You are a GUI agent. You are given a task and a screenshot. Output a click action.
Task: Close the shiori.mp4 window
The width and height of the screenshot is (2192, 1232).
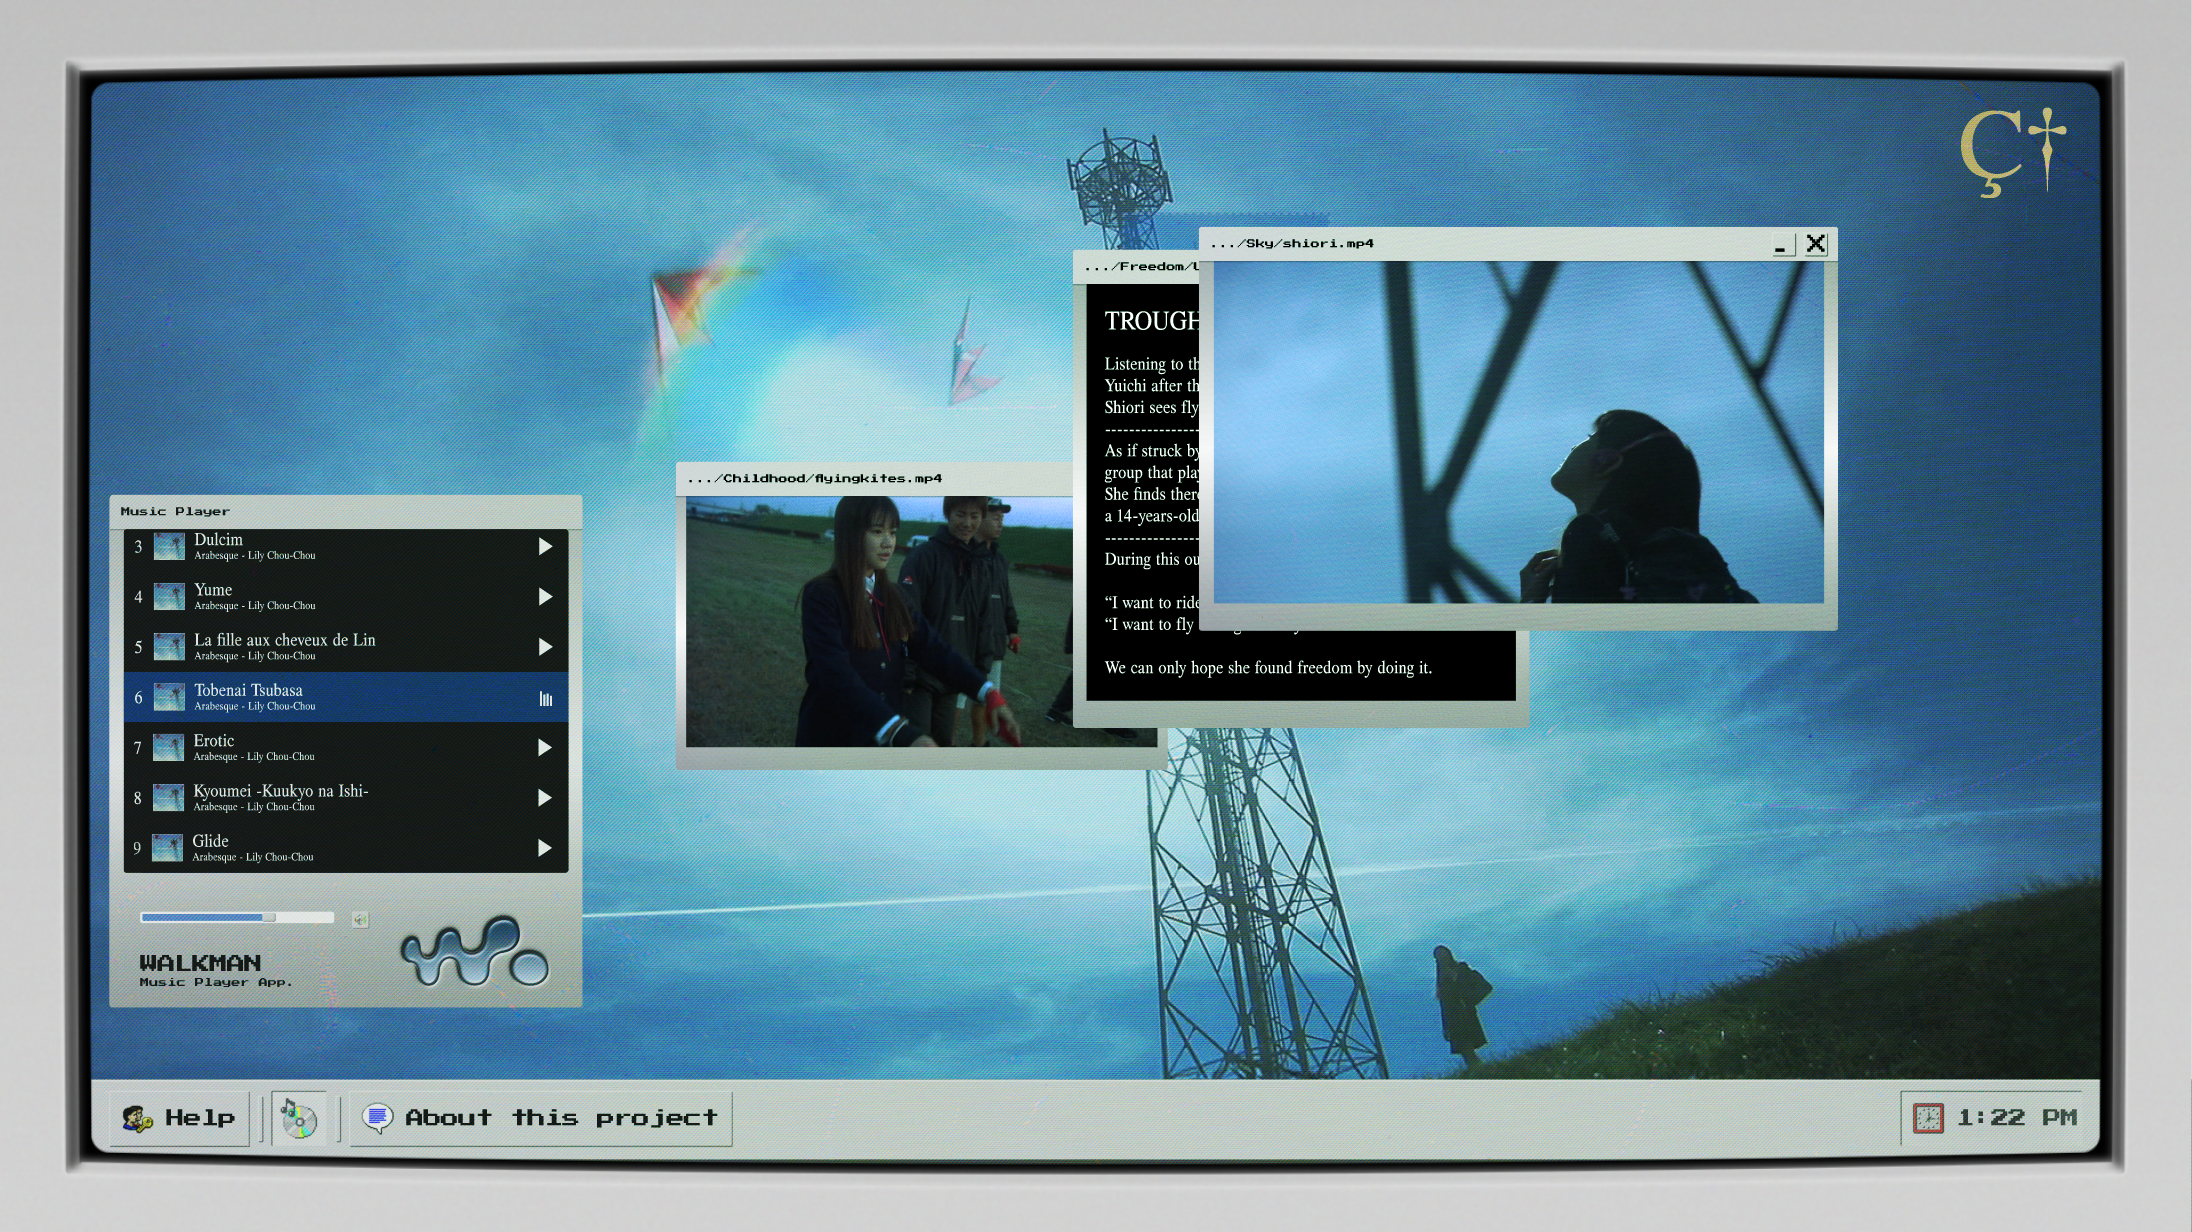coord(1816,244)
